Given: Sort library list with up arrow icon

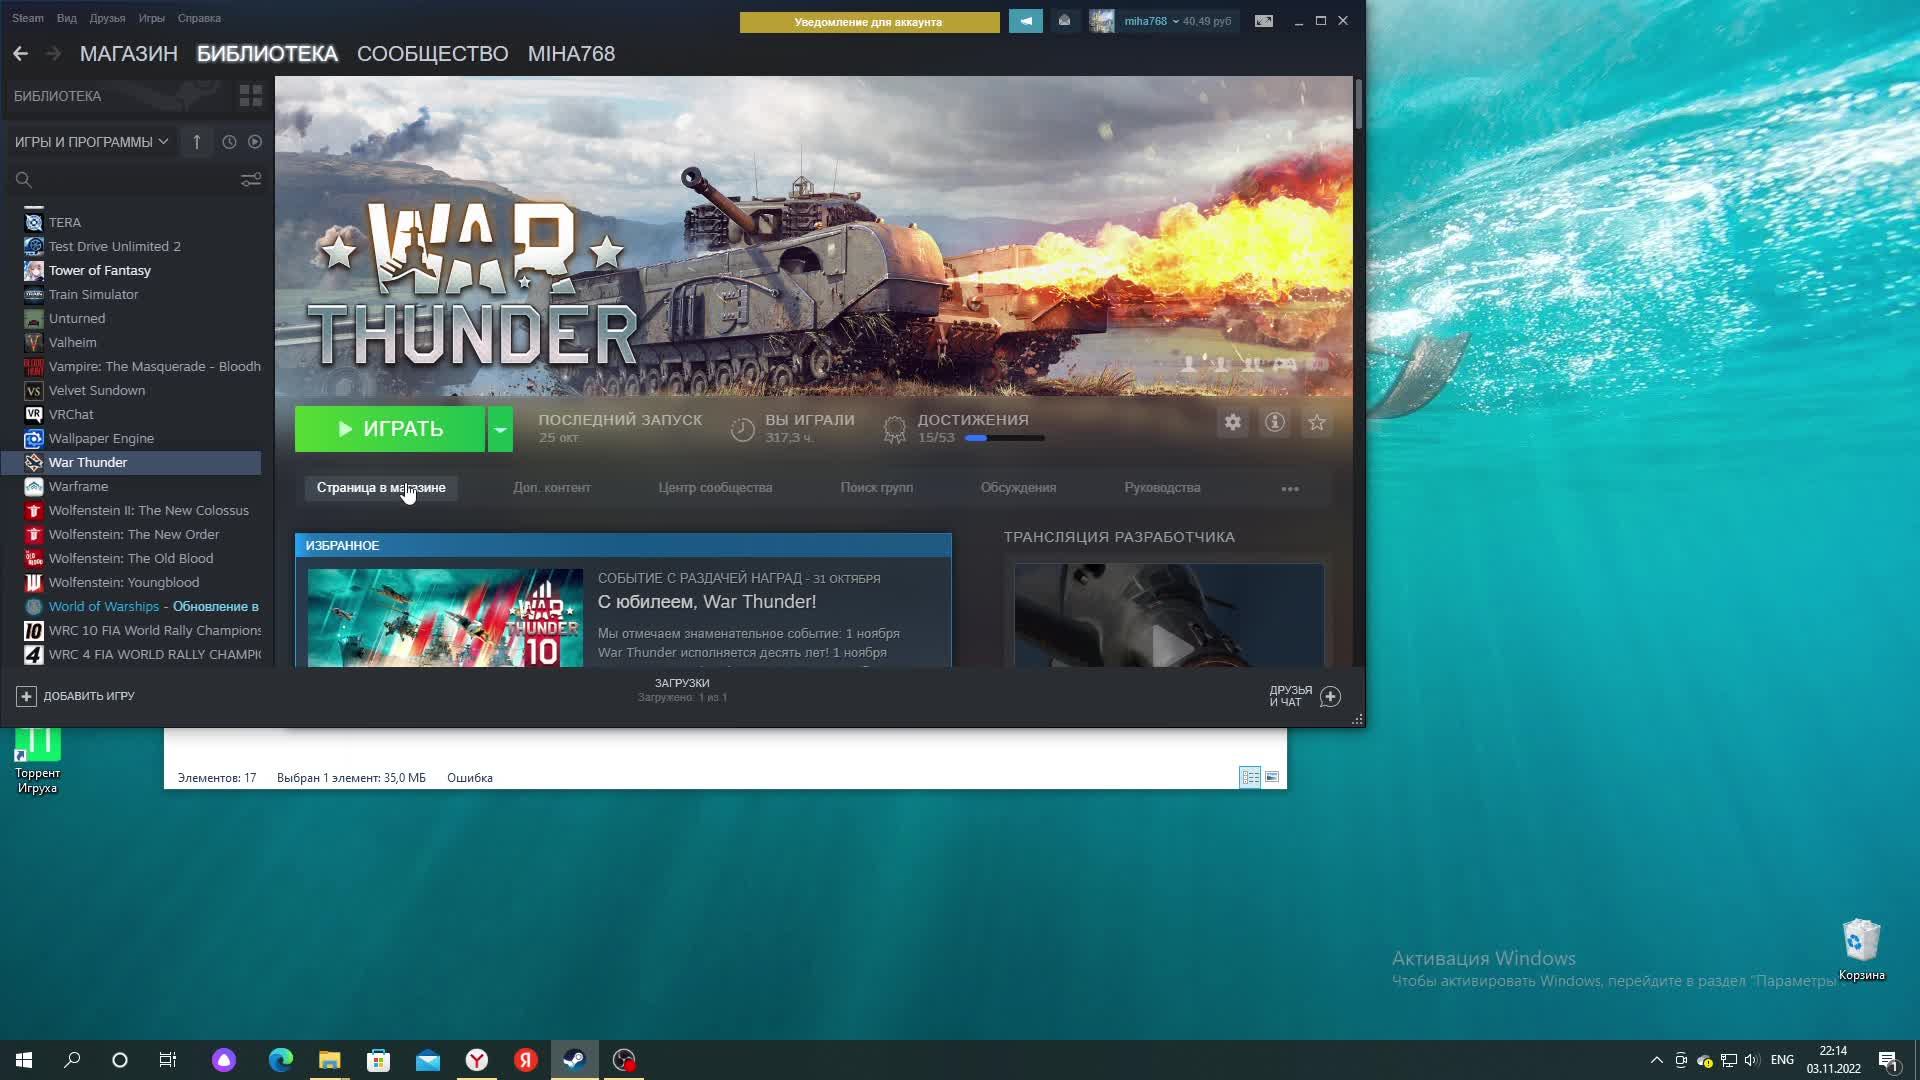Looking at the screenshot, I should pyautogui.click(x=197, y=142).
